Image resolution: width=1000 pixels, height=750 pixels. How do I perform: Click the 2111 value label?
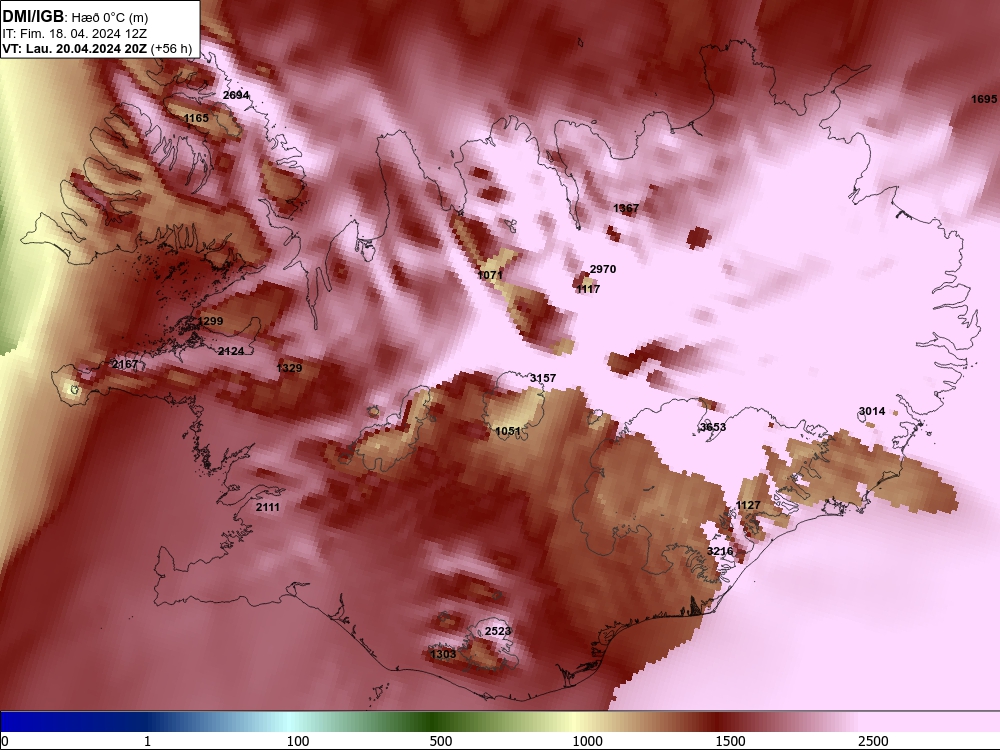point(268,507)
